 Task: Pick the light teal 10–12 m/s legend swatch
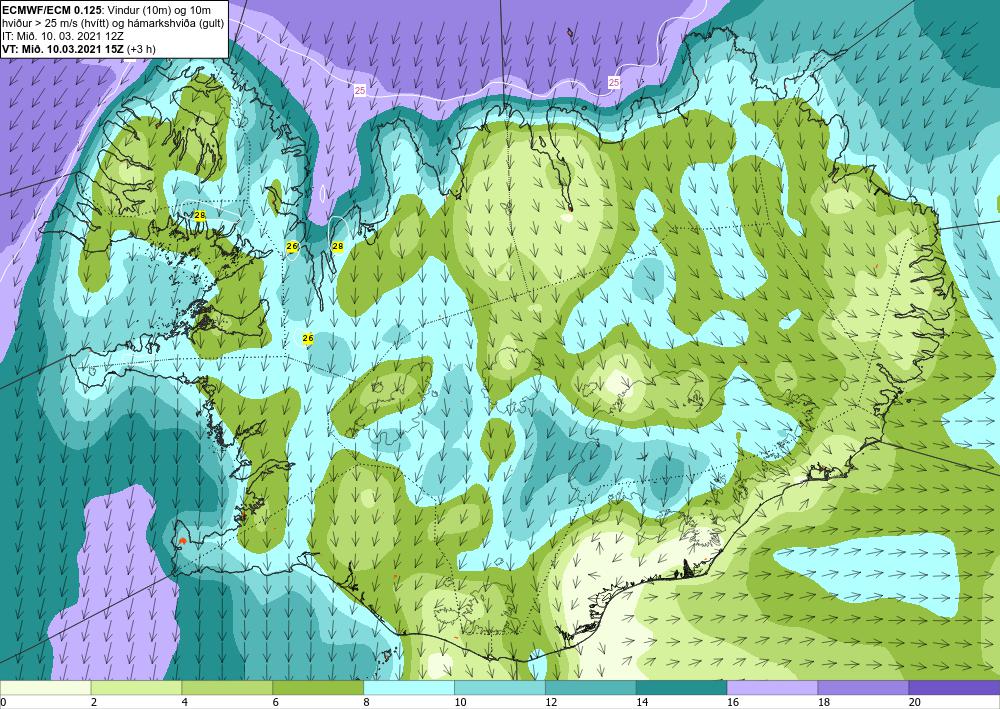coord(500,688)
